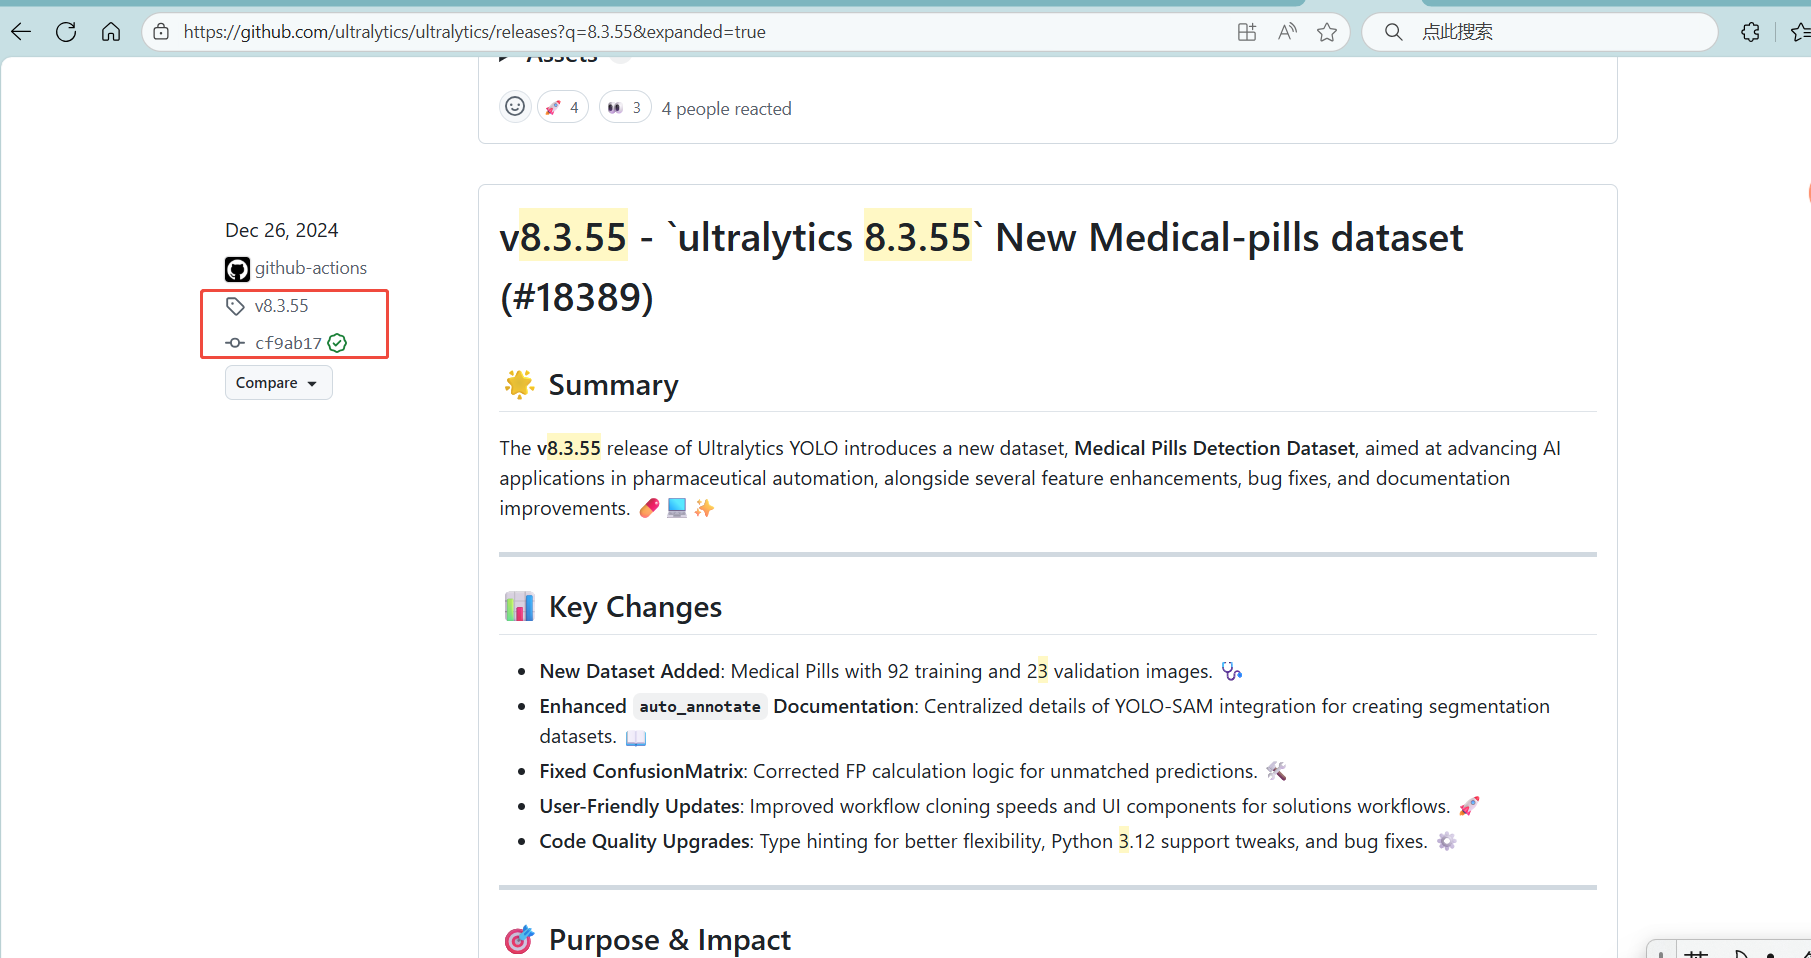Click the target emoji beside Purpose & Impact
Viewport: 1811px width, 958px height.
pos(519,940)
